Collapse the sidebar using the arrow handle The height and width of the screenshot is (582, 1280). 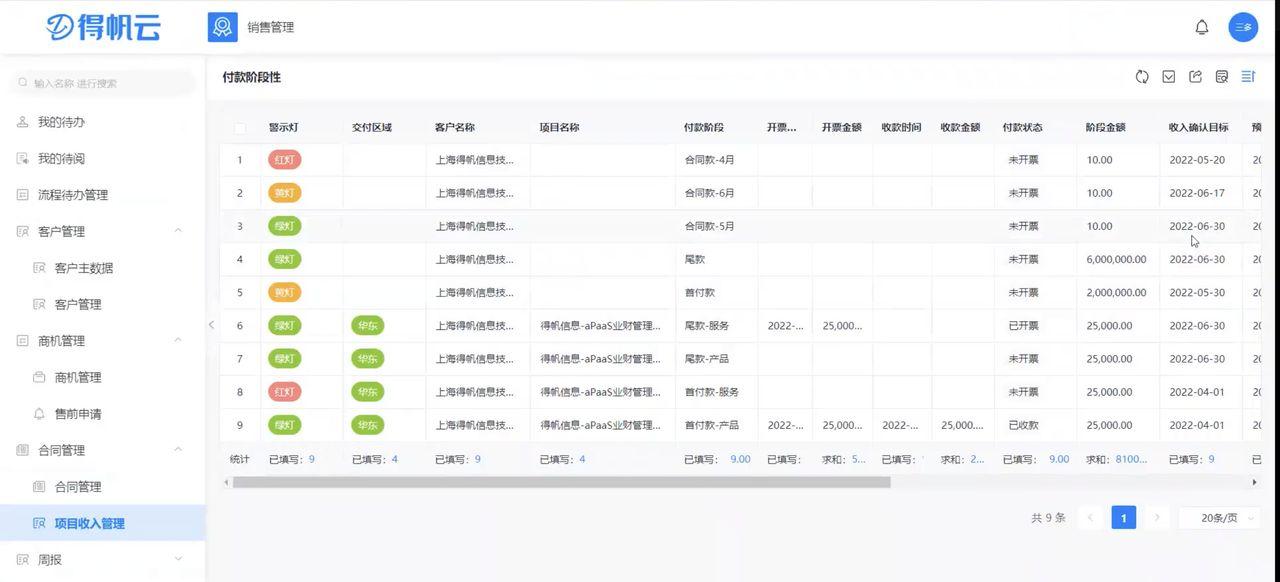coord(211,325)
